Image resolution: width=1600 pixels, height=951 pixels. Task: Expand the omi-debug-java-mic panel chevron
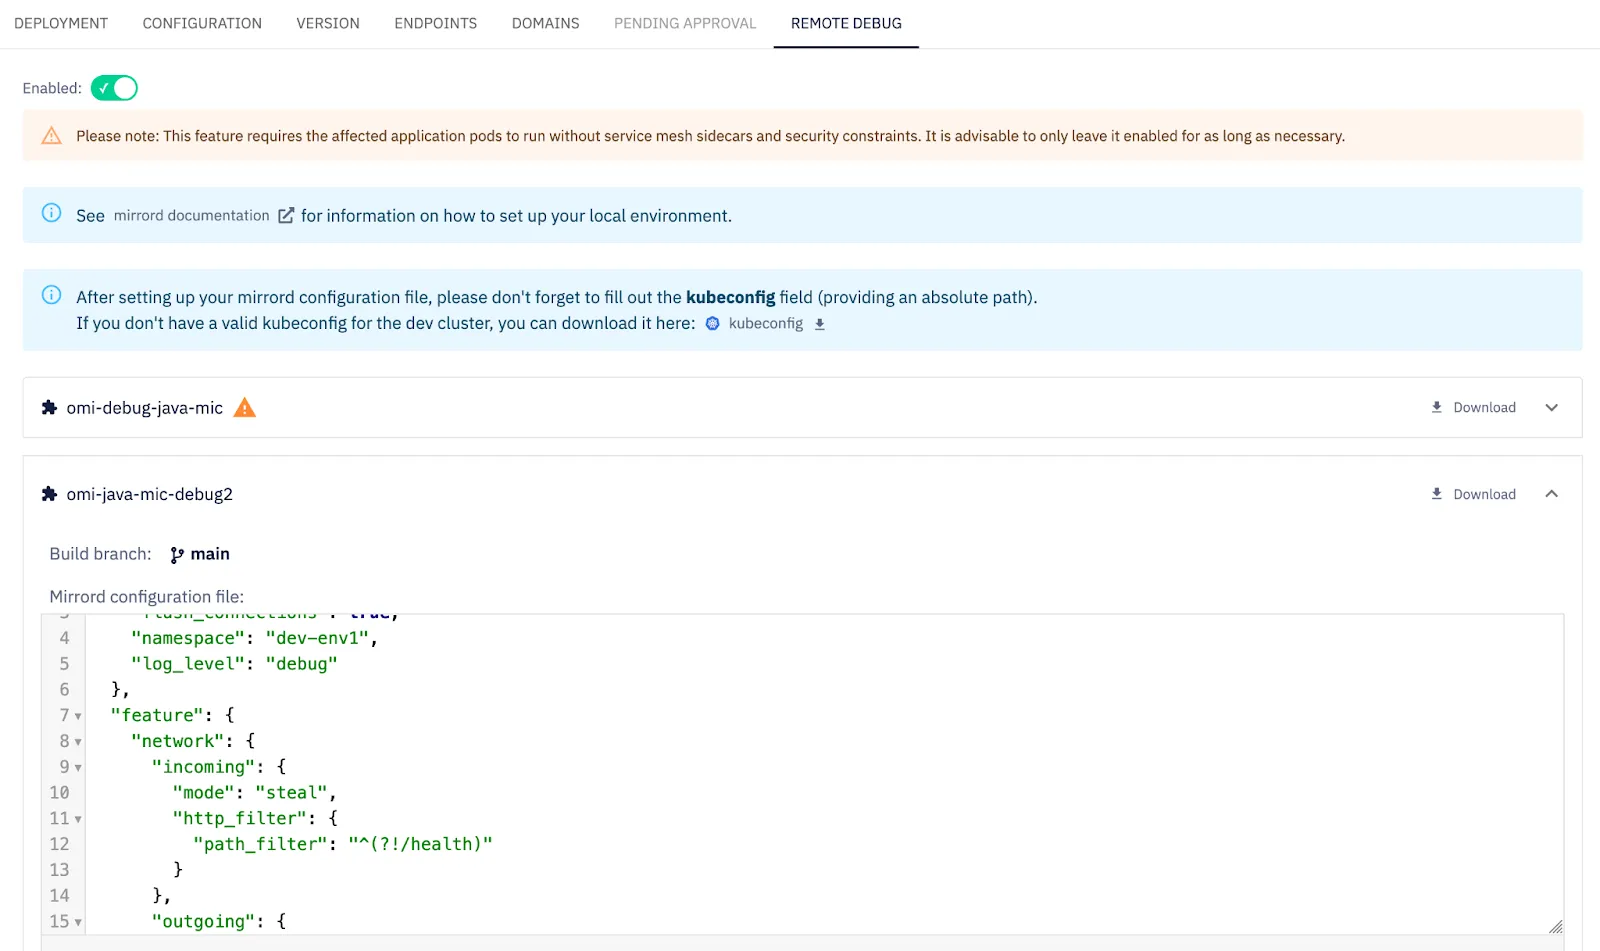(x=1552, y=407)
